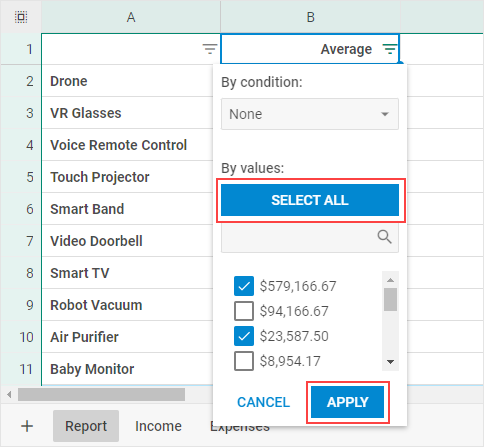Click the VR Glasses cell

(x=128, y=113)
